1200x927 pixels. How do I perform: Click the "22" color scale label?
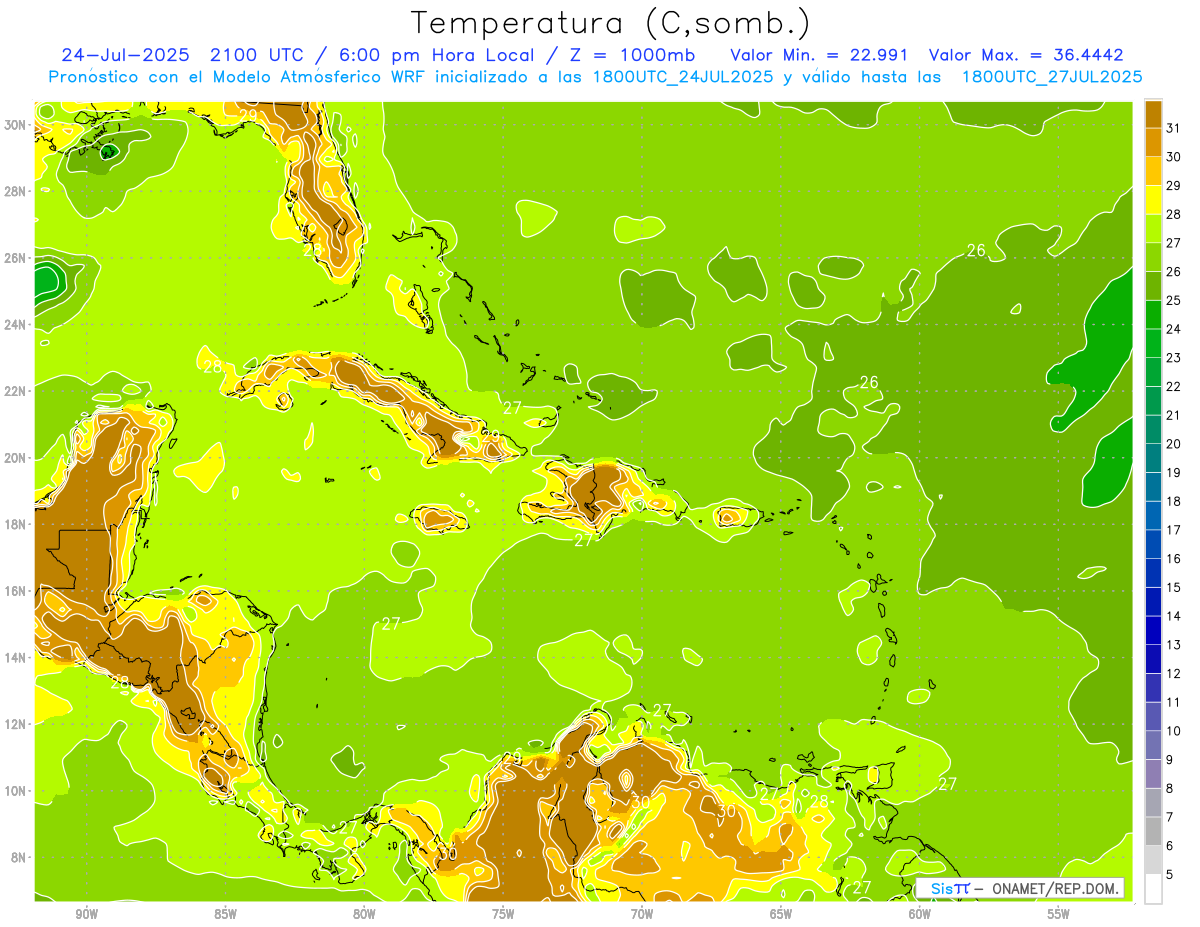1173,387
